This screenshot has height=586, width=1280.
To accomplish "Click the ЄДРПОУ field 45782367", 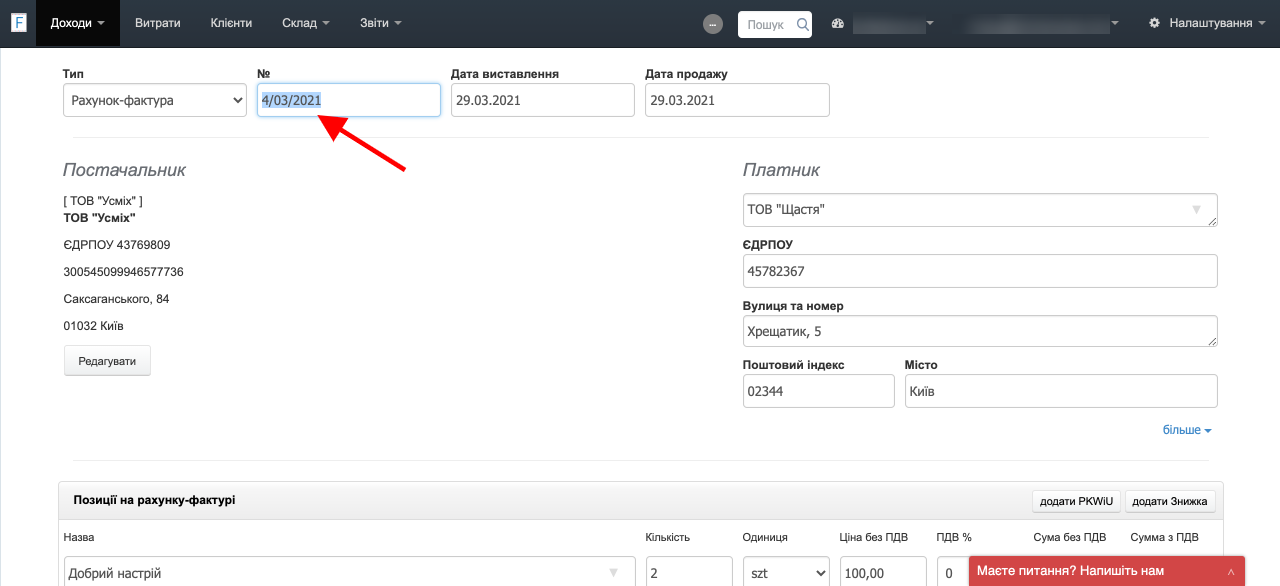I will coord(980,271).
